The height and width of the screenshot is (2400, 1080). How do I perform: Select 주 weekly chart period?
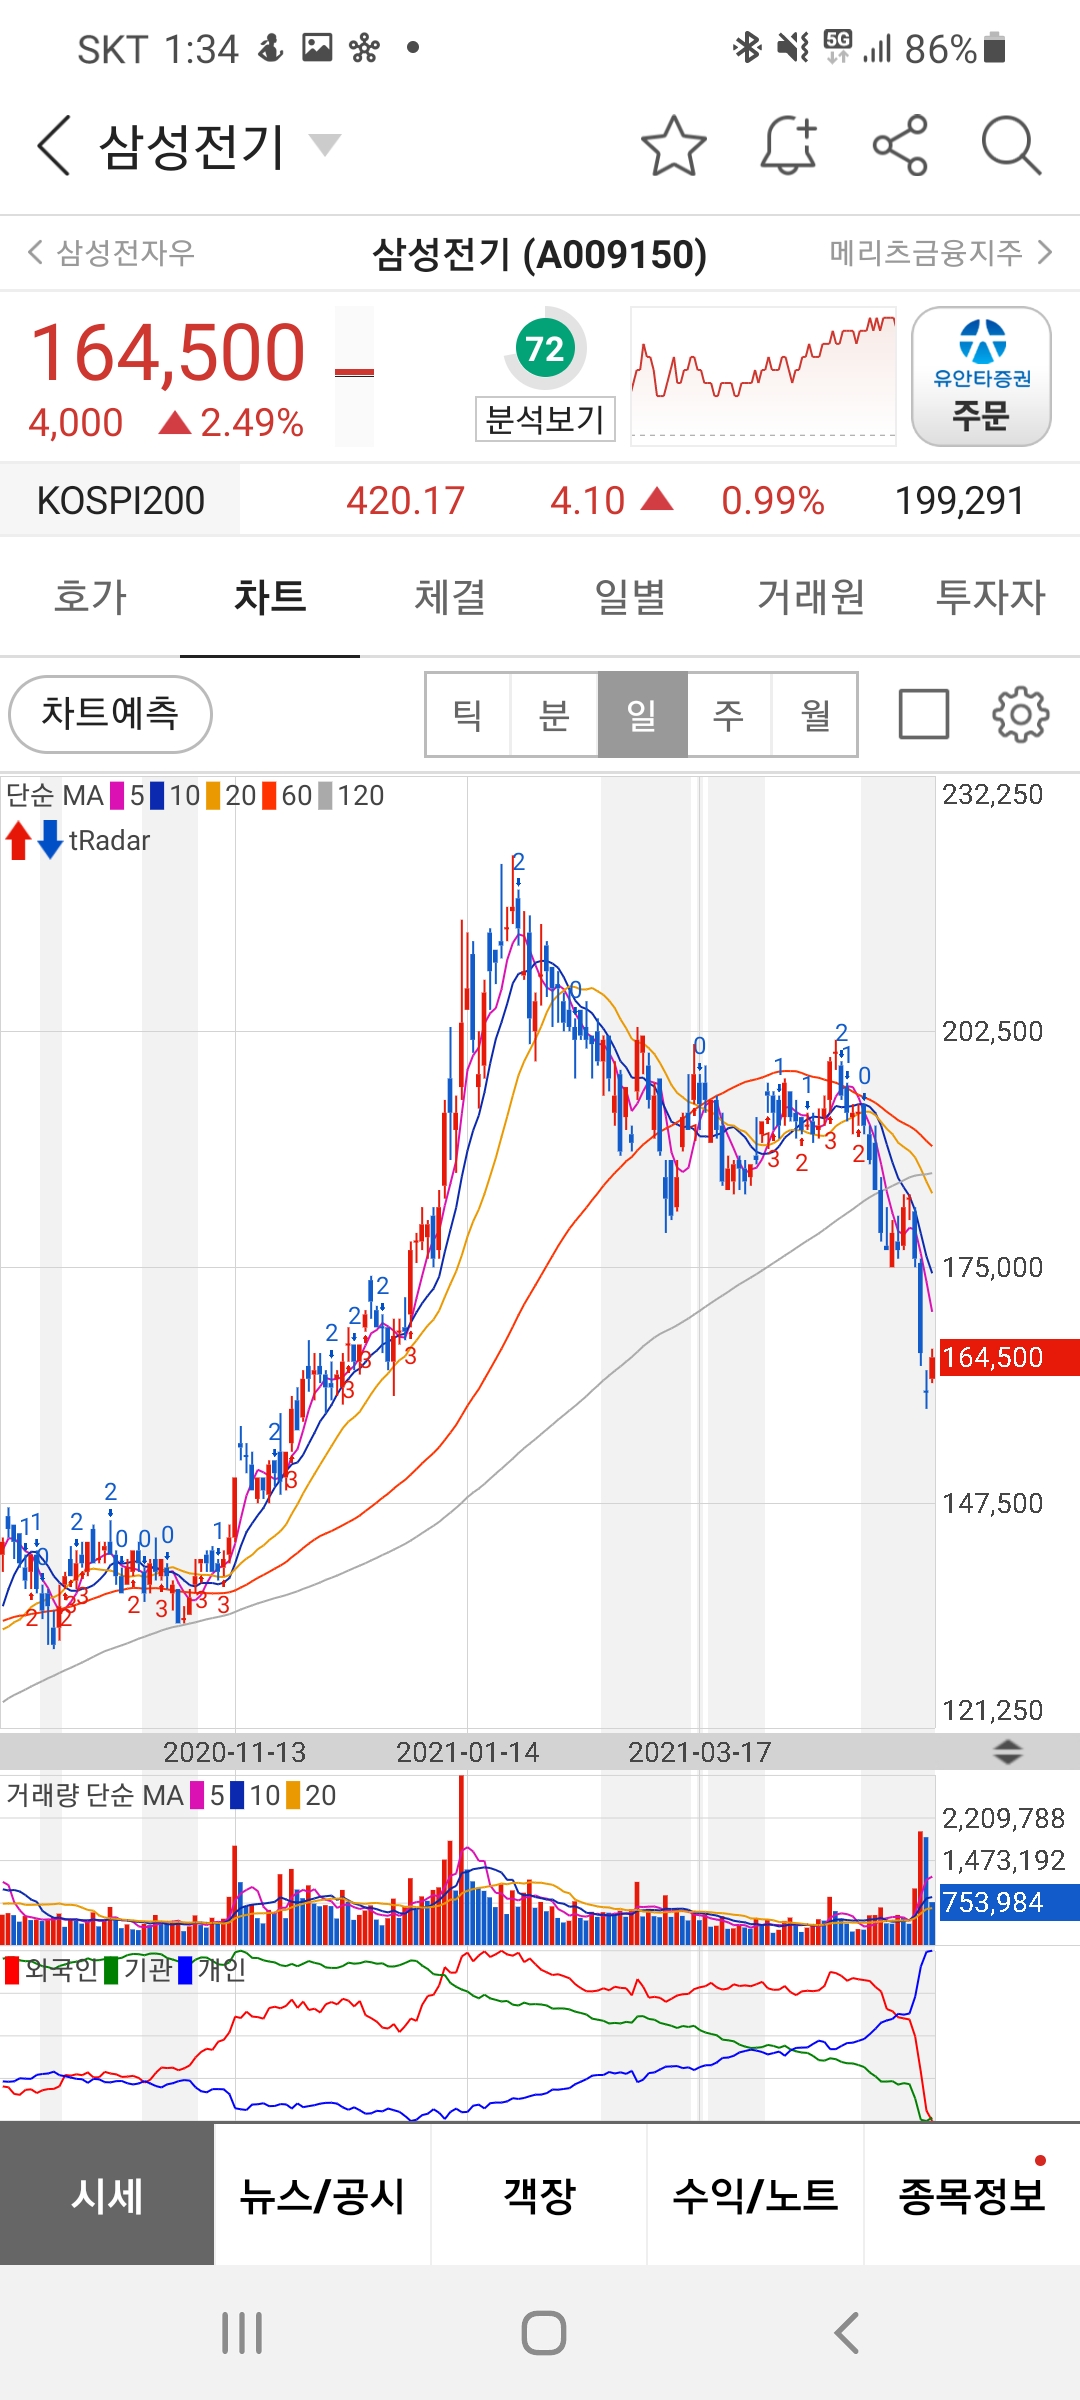tap(728, 714)
